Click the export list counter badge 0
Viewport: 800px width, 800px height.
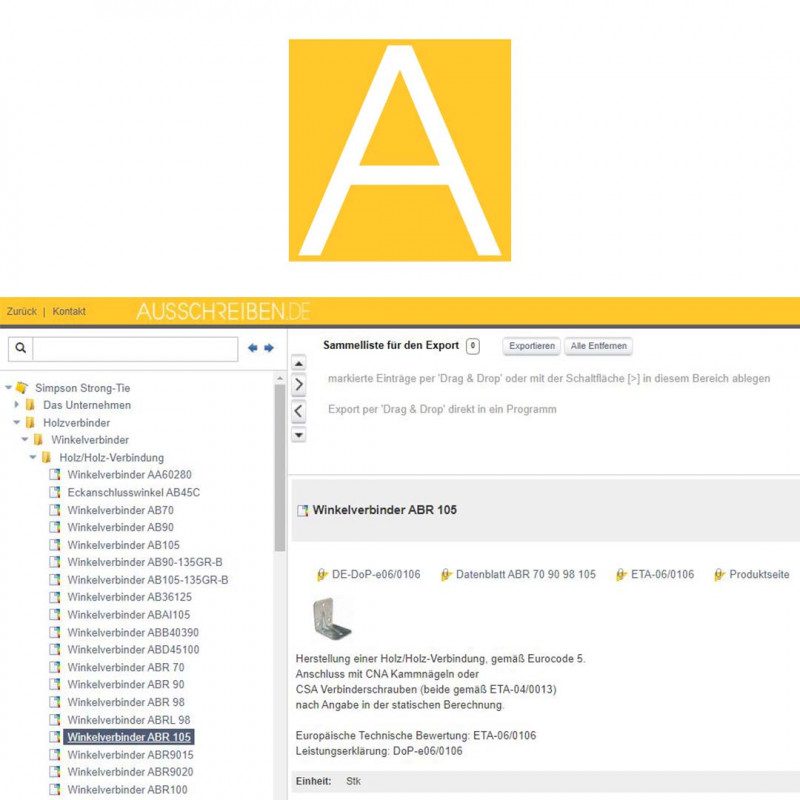click(x=472, y=346)
